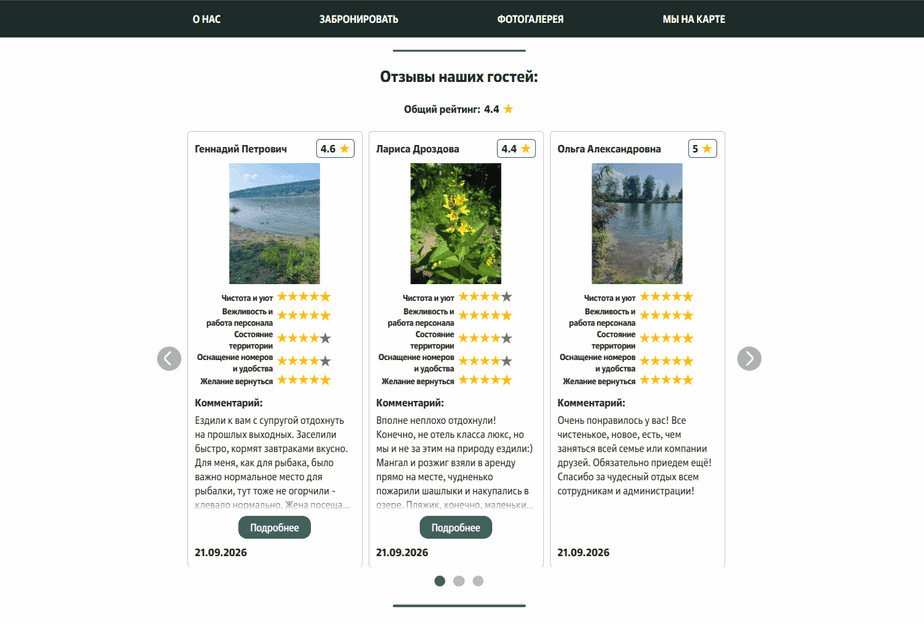Click the name Лариса Дроздова
Viewport: 924px width, 624px height.
tap(417, 149)
